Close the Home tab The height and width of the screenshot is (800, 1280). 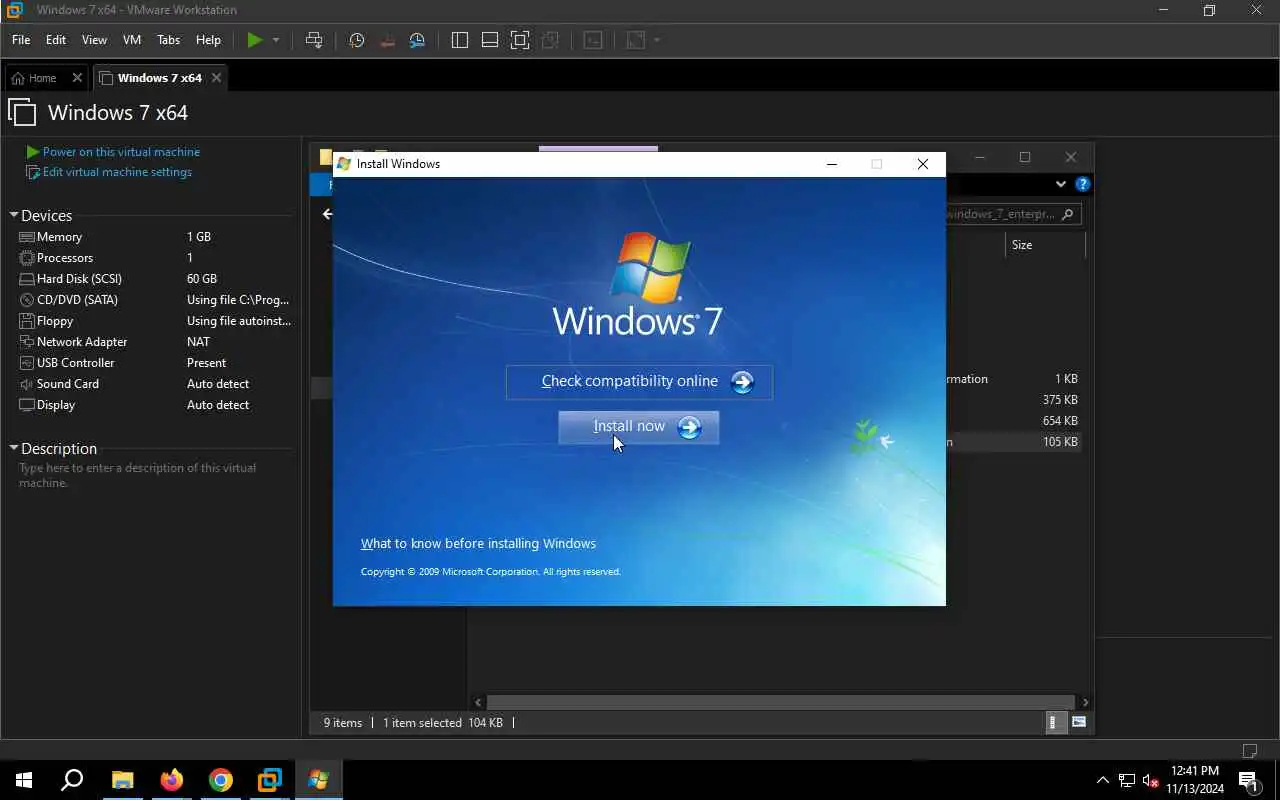(77, 78)
